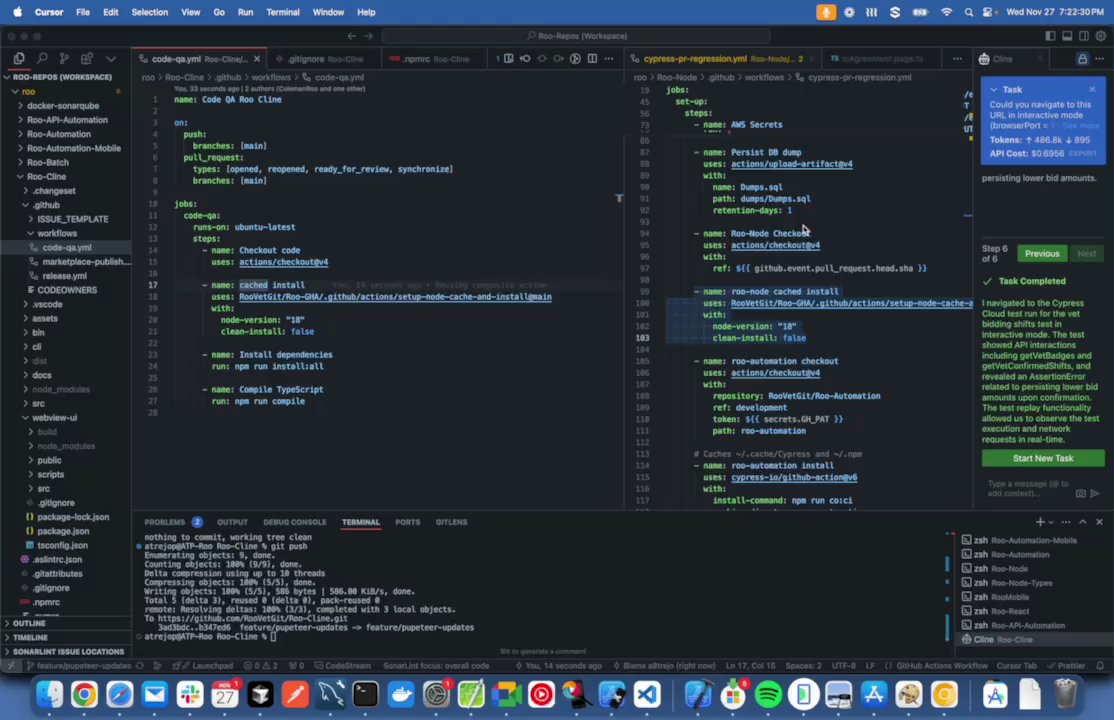Open settings gear in title bar

[1101, 36]
